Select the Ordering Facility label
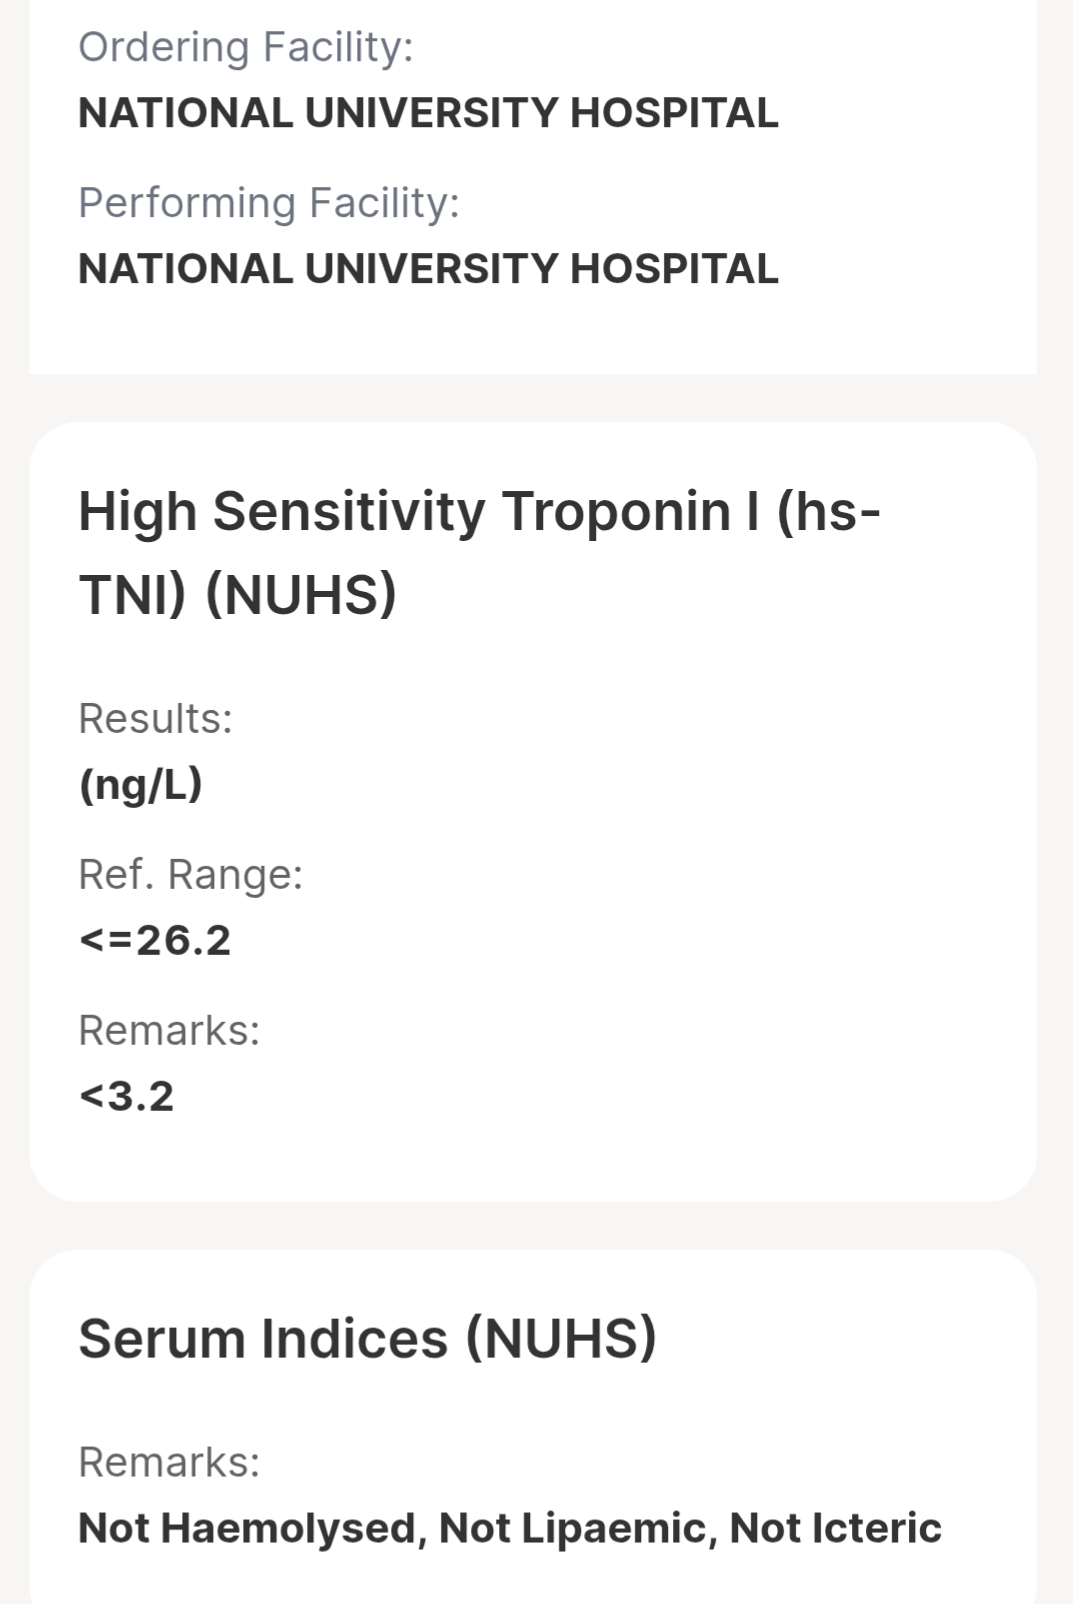 coord(246,47)
